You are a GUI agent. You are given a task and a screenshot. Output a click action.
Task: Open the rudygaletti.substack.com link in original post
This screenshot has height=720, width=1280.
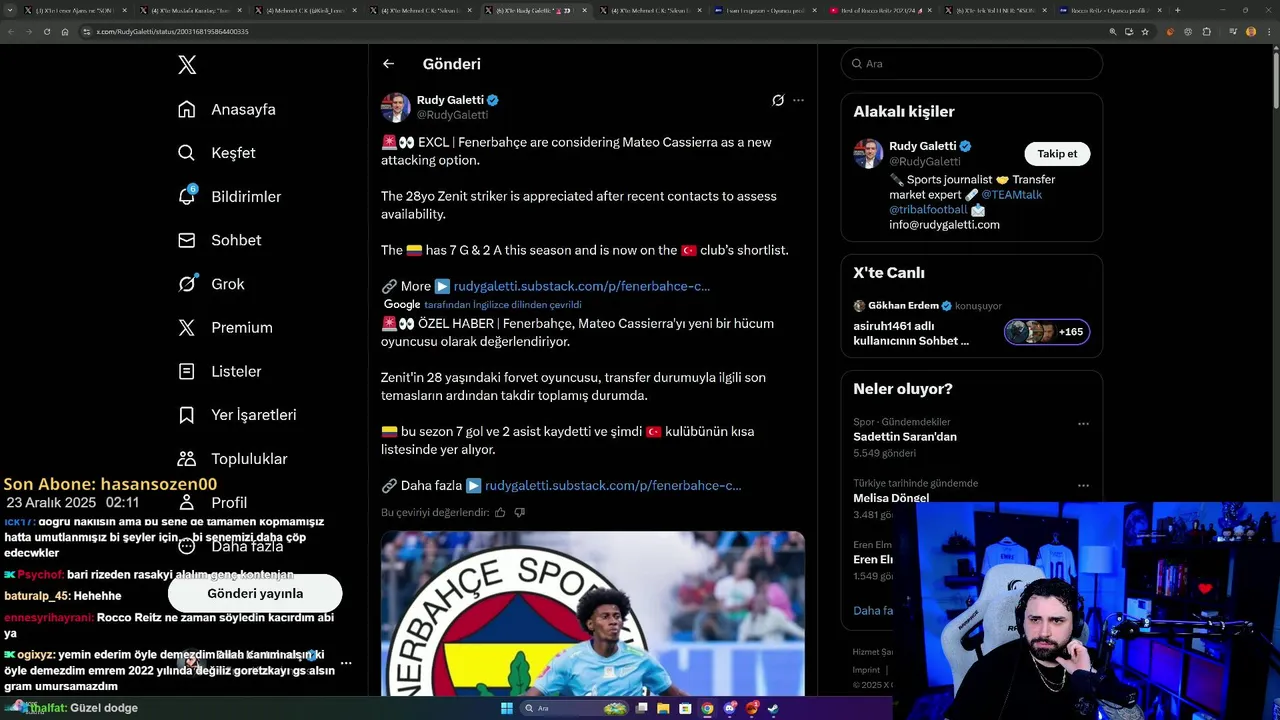(582, 286)
